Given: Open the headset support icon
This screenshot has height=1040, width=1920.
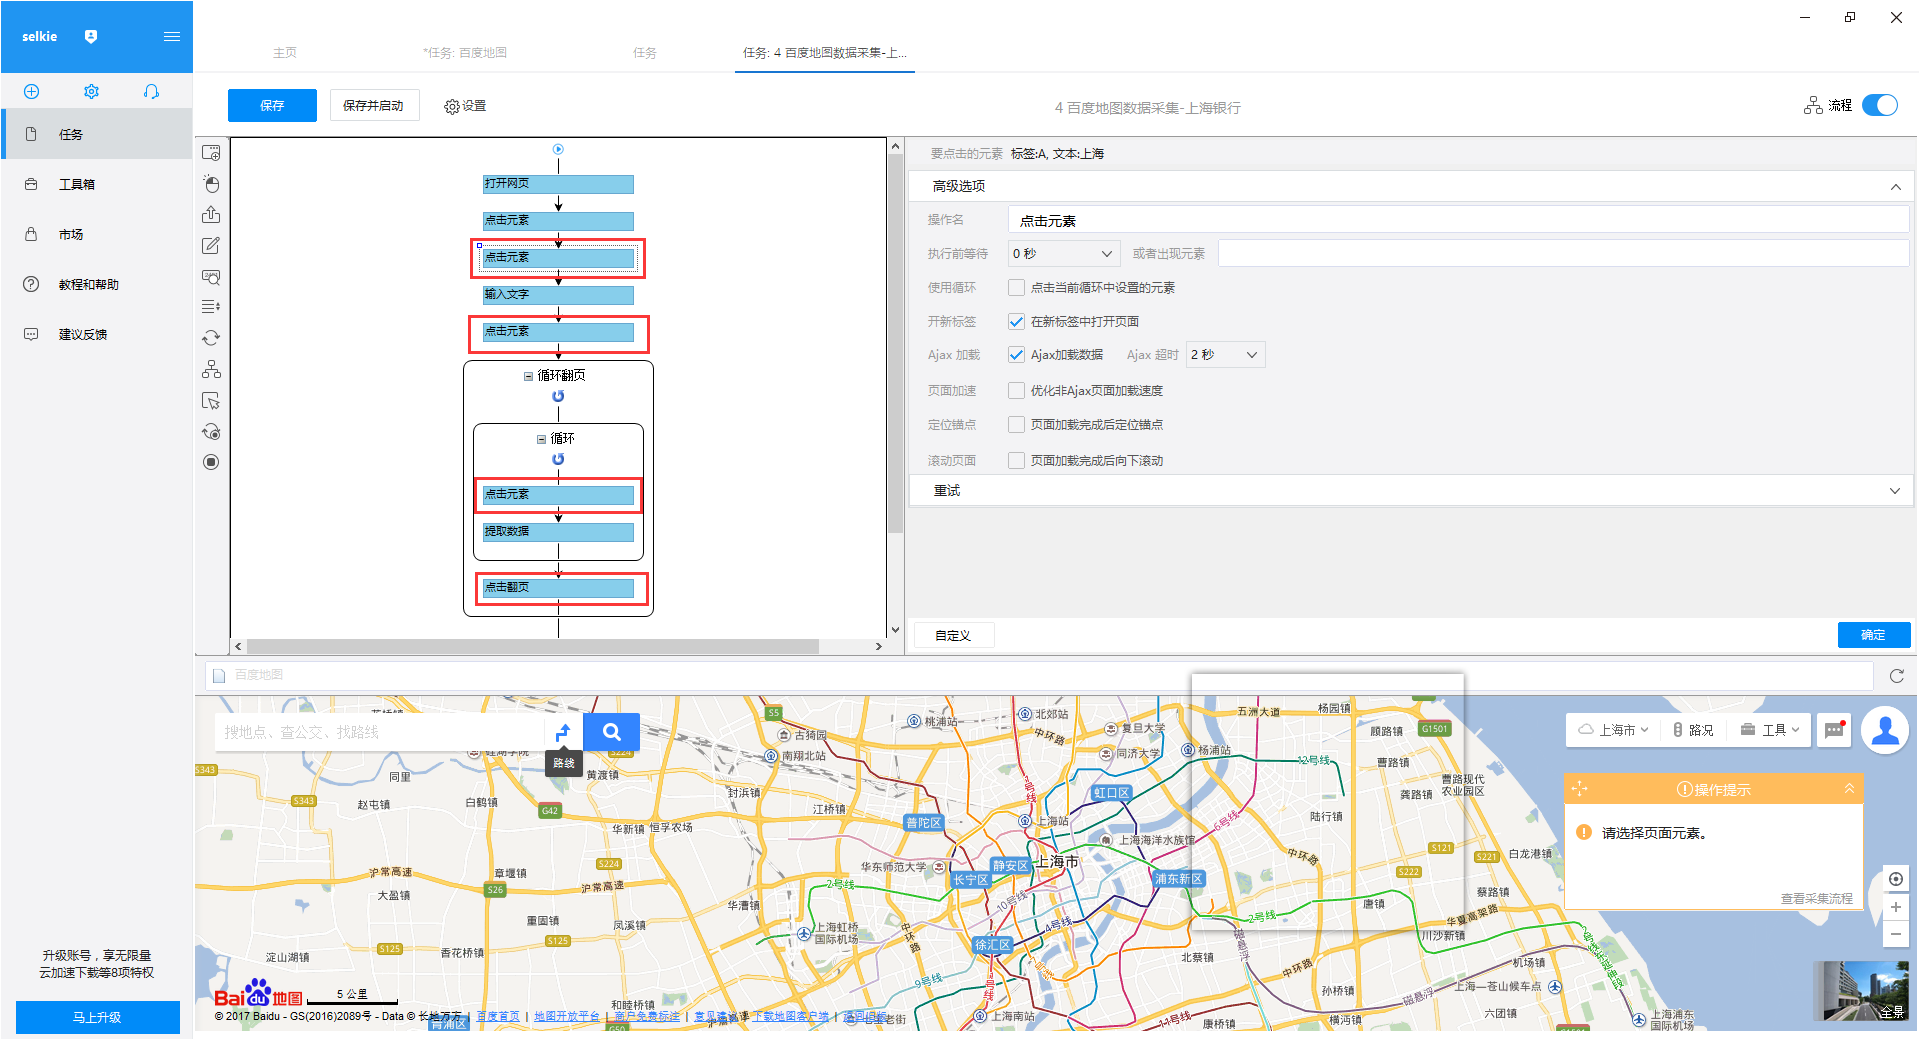Looking at the screenshot, I should click(x=151, y=92).
